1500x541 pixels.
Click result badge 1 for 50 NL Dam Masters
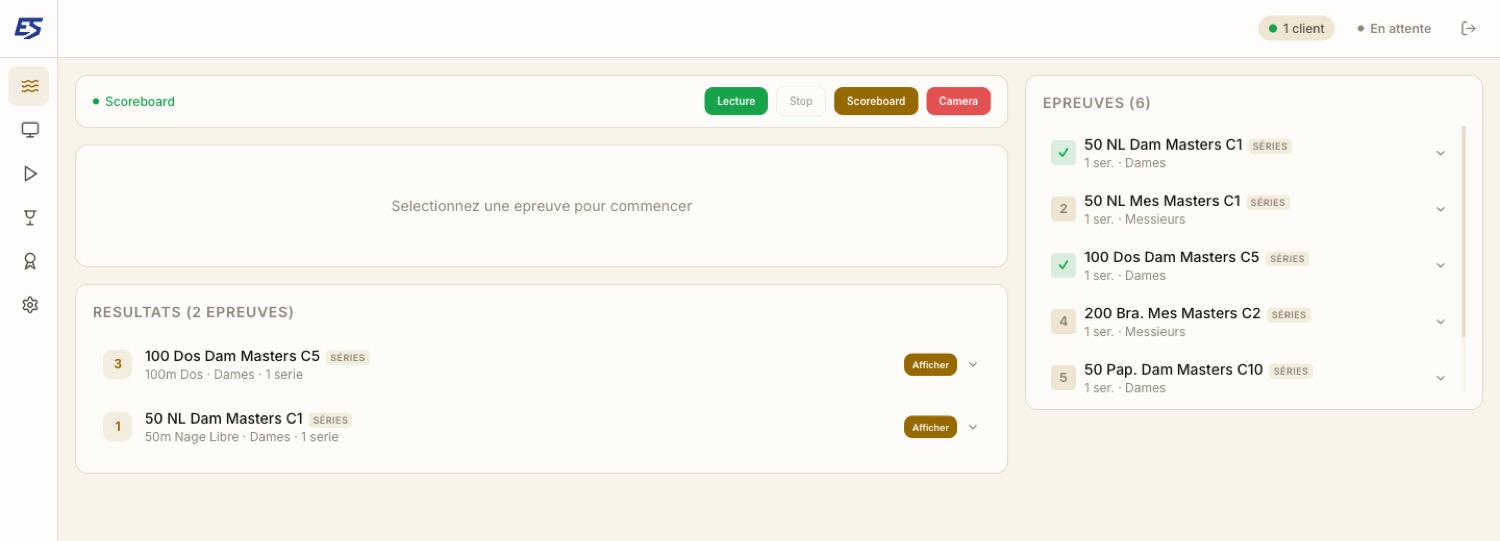click(x=118, y=427)
